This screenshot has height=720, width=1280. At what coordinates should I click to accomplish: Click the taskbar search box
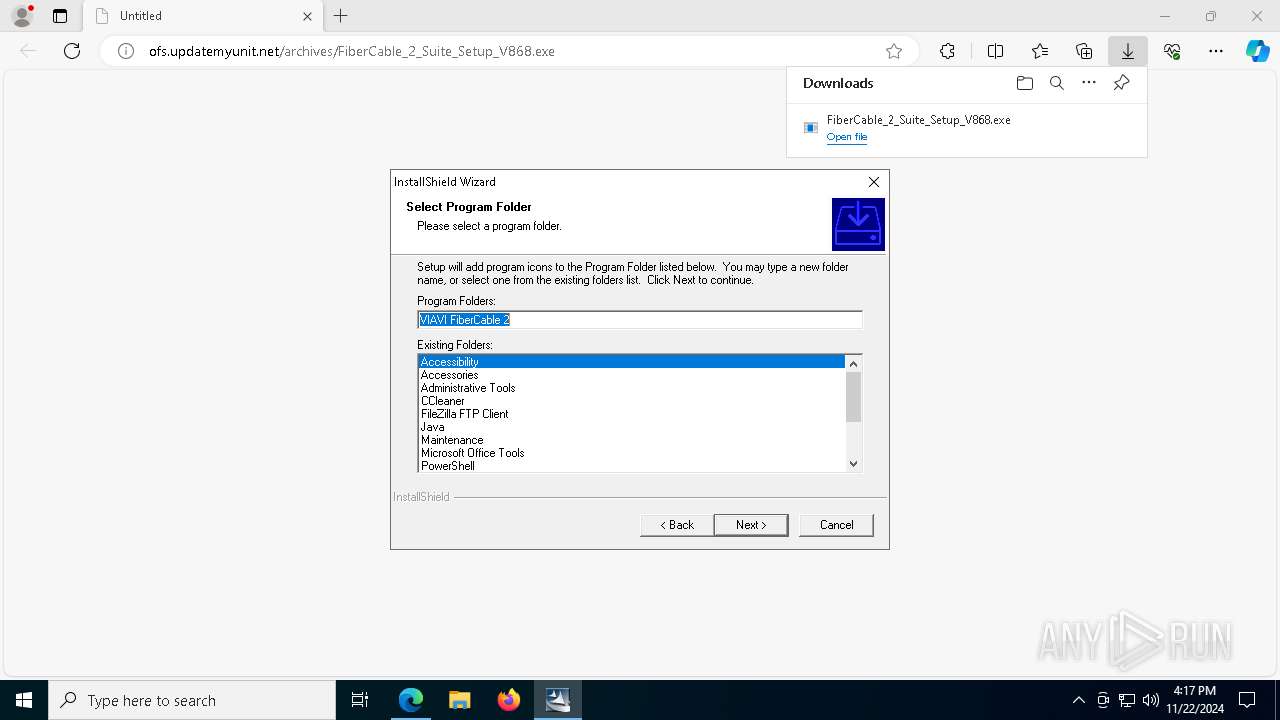192,700
